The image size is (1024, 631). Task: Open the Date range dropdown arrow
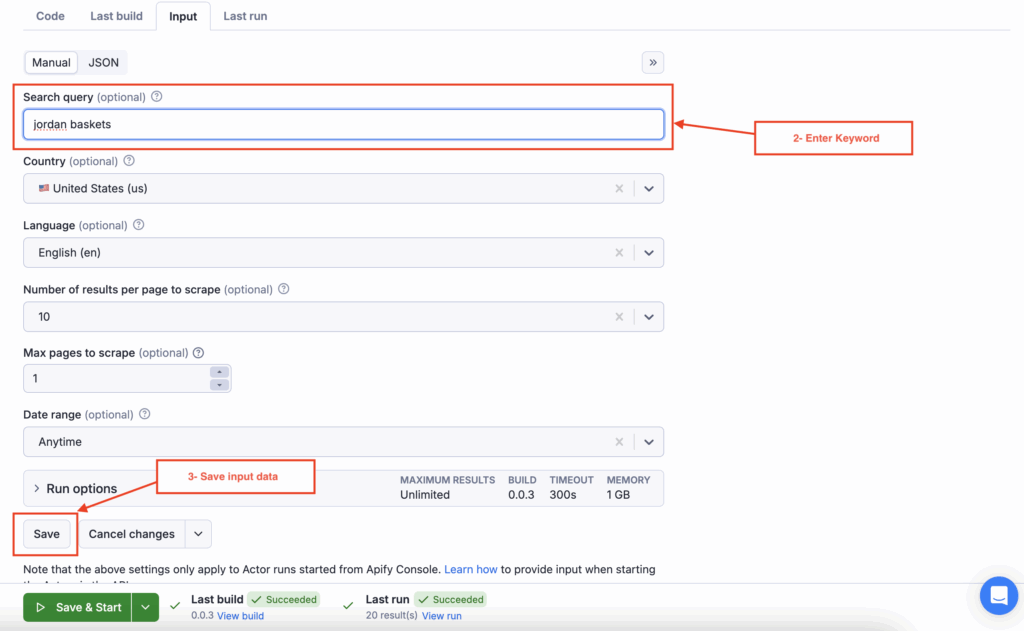tap(648, 442)
